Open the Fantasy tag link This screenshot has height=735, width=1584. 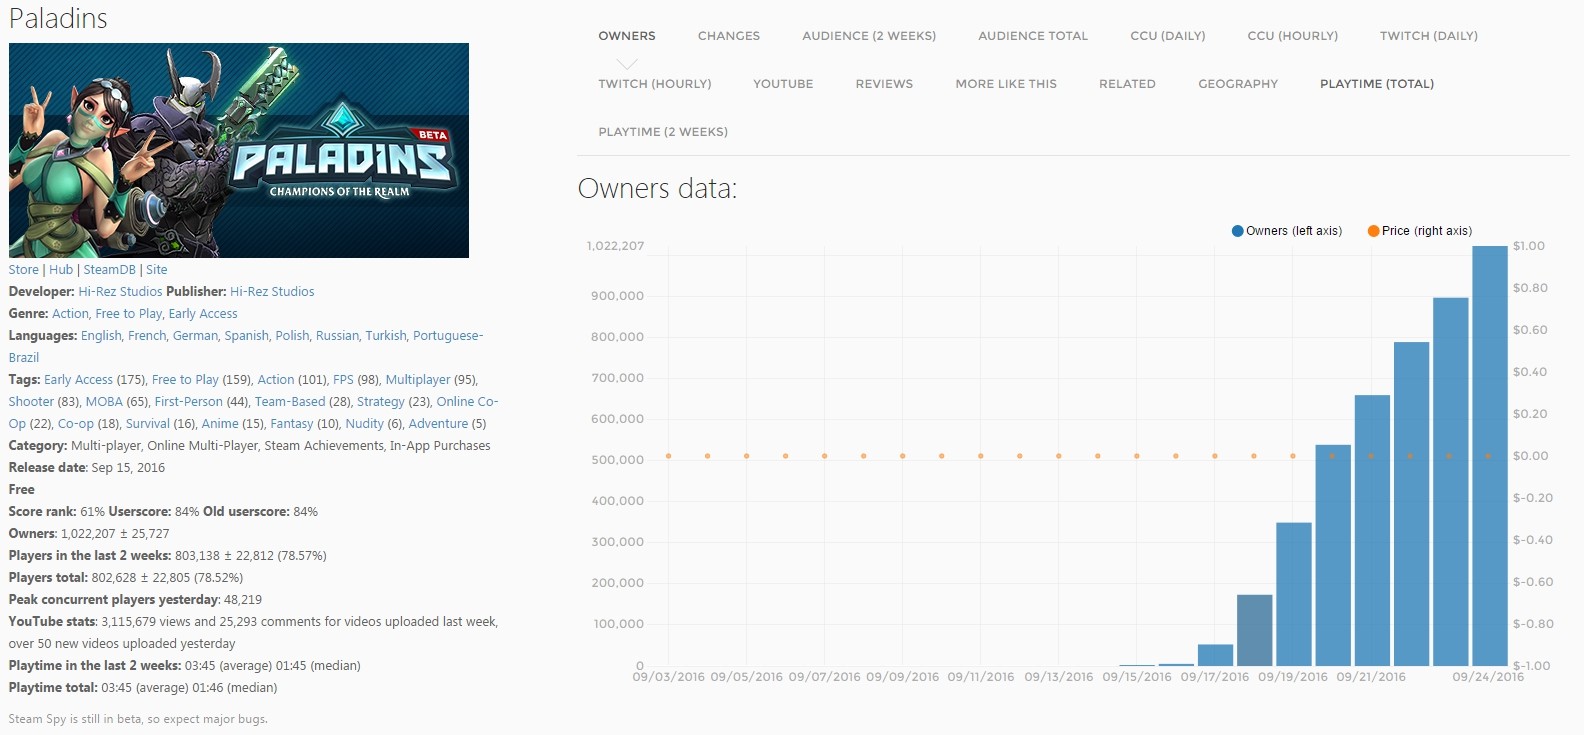click(x=292, y=424)
